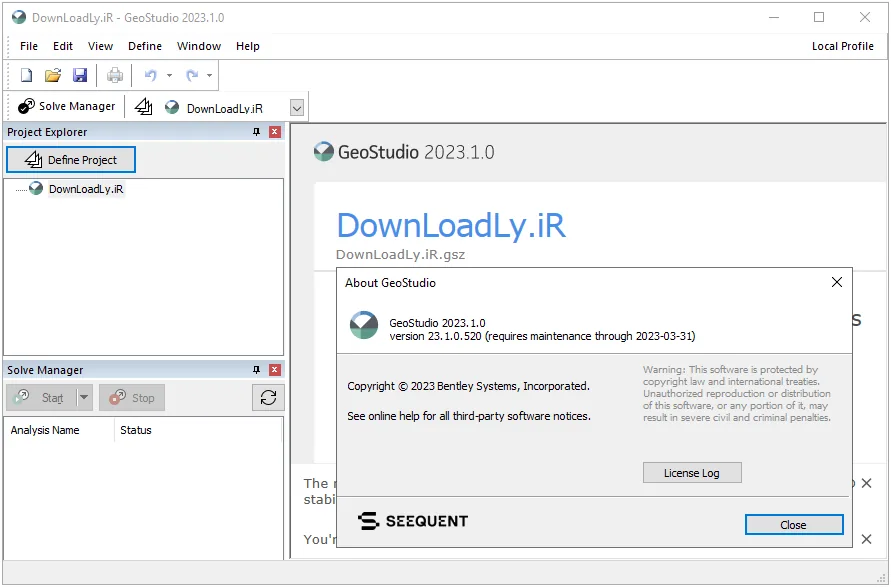Open the Window menu
Viewport: 891px width, 587px height.
coord(199,46)
